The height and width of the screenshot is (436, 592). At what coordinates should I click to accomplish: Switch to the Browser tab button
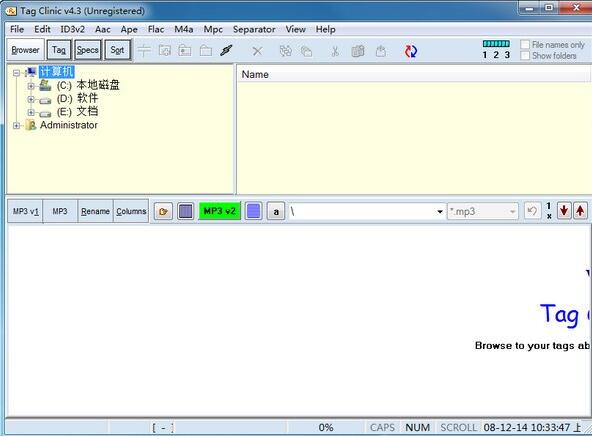tap(25, 50)
